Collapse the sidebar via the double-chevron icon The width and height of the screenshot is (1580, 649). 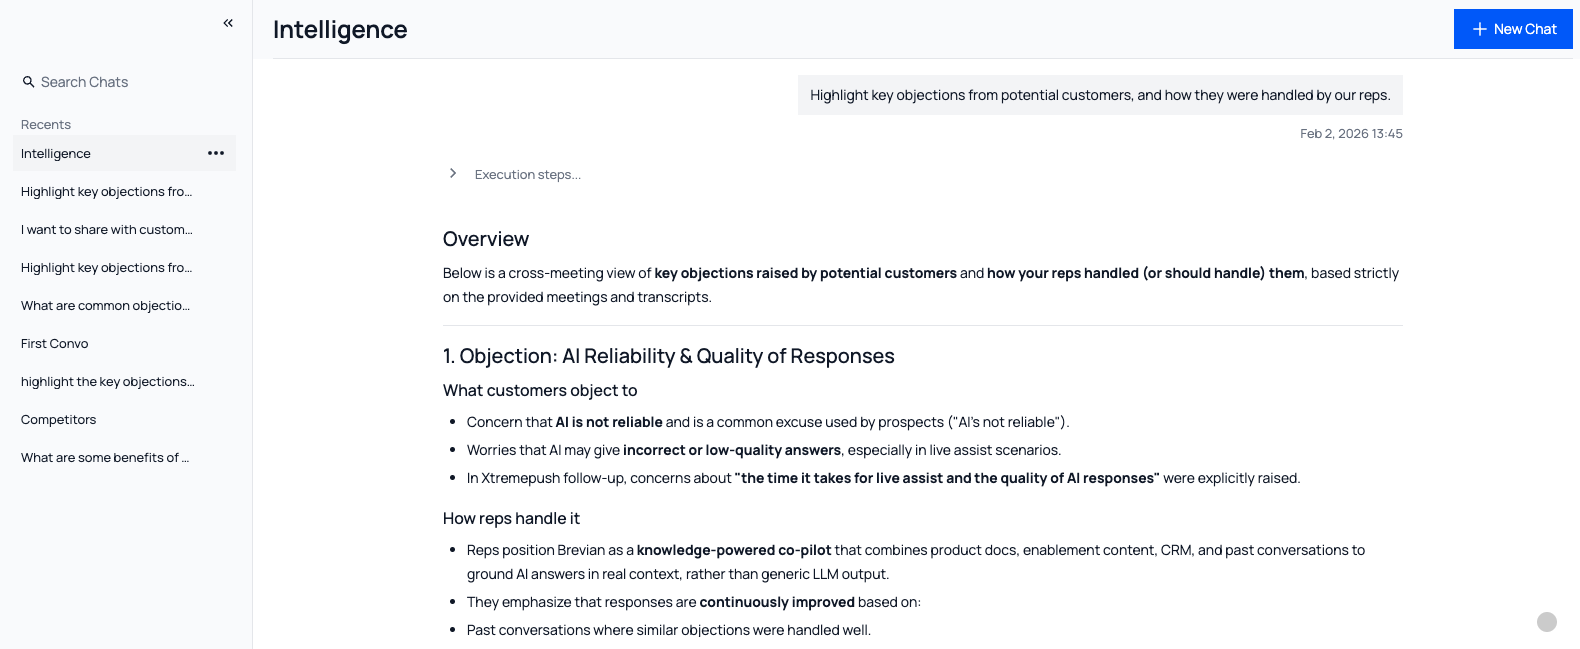coord(228,22)
